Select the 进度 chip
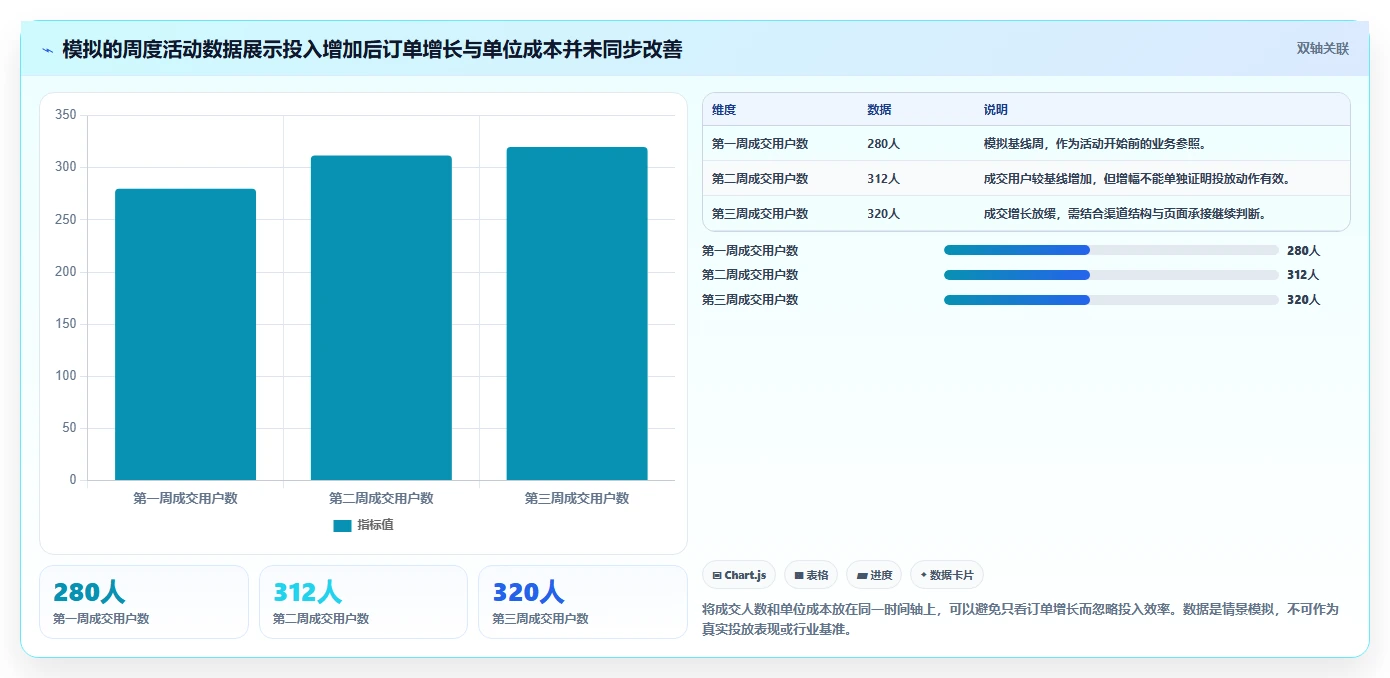Viewport: 1390px width, 678px height. click(x=874, y=575)
